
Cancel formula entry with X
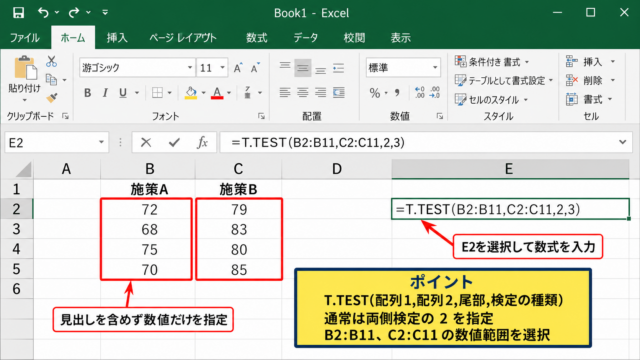pos(146,142)
